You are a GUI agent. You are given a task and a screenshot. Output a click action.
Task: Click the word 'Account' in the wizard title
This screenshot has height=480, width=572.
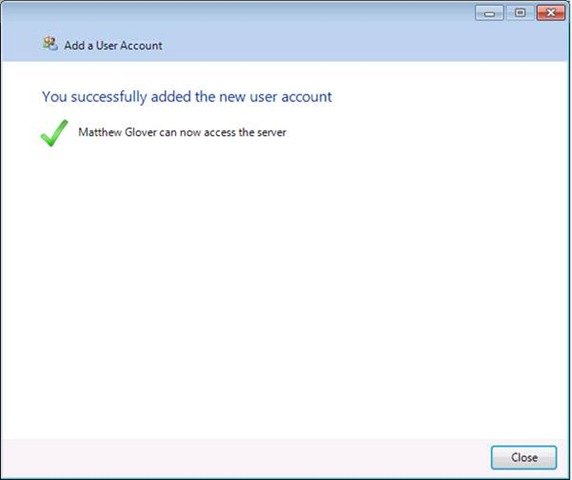coord(141,46)
